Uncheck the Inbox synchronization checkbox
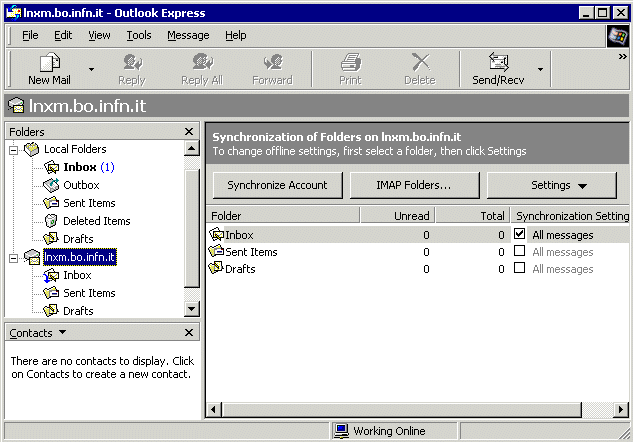This screenshot has height=442, width=633. [520, 234]
